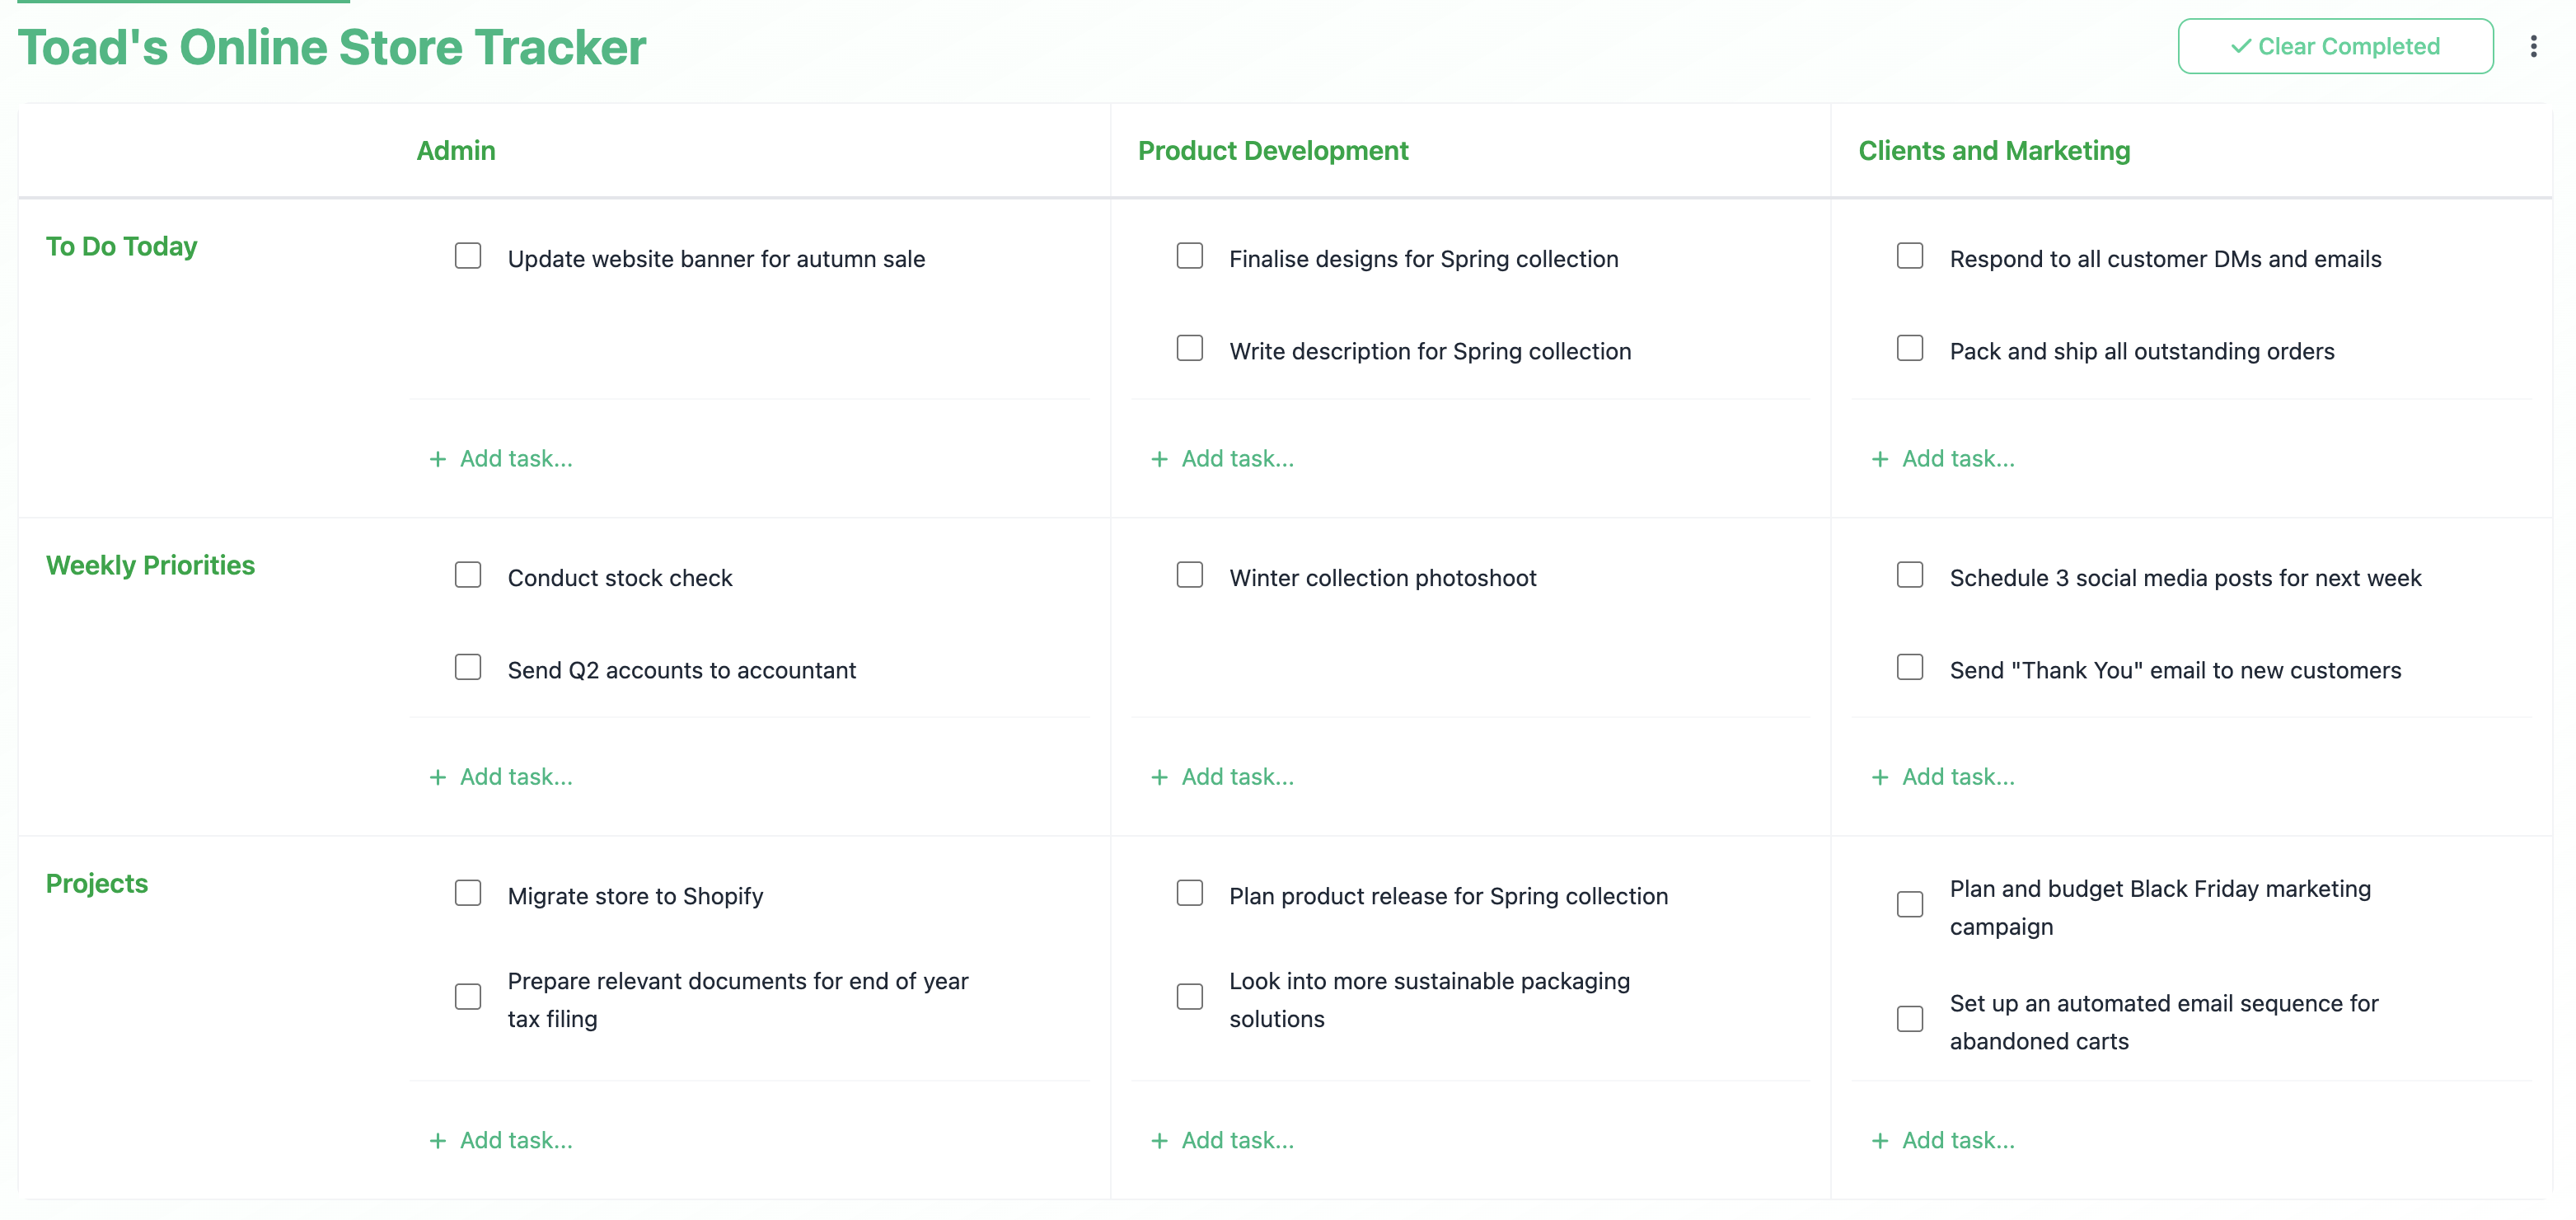Click the Toad's Online Store Tracker title
The width and height of the screenshot is (2576, 1220).
point(332,47)
